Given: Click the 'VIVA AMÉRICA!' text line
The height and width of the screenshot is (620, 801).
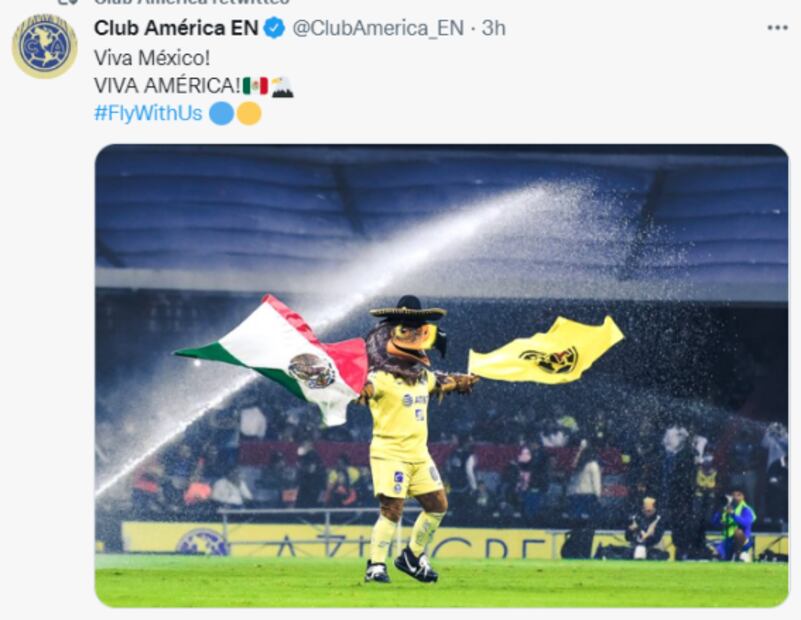Looking at the screenshot, I should point(167,86).
